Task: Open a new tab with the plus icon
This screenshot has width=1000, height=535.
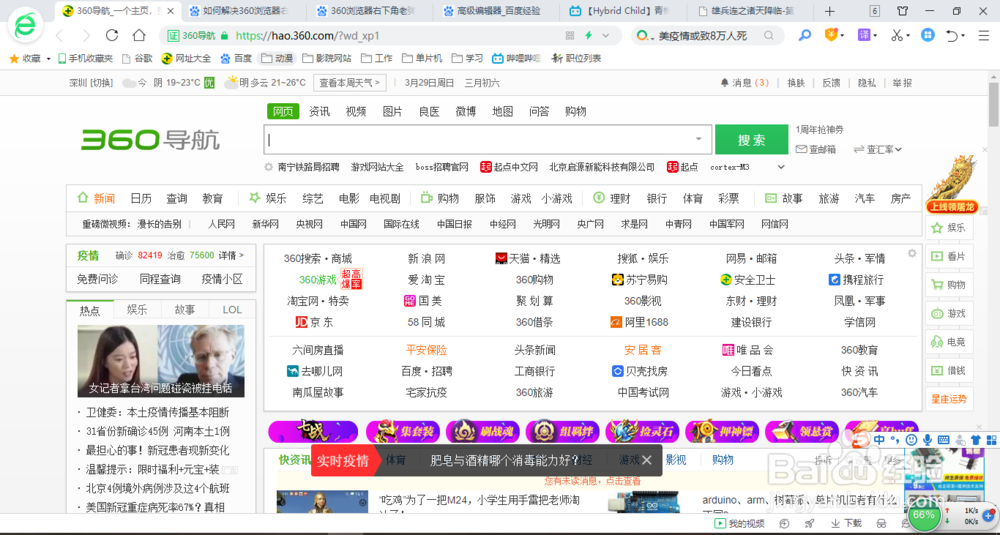Action: (x=829, y=11)
